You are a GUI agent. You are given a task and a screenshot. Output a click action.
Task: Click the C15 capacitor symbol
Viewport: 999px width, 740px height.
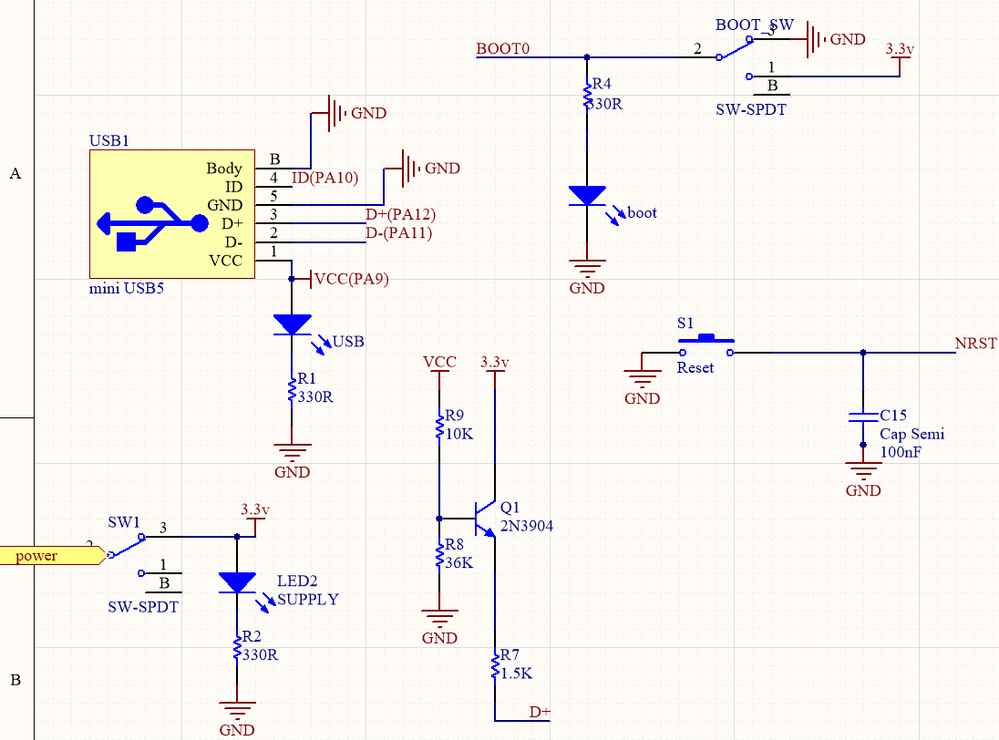(863, 417)
